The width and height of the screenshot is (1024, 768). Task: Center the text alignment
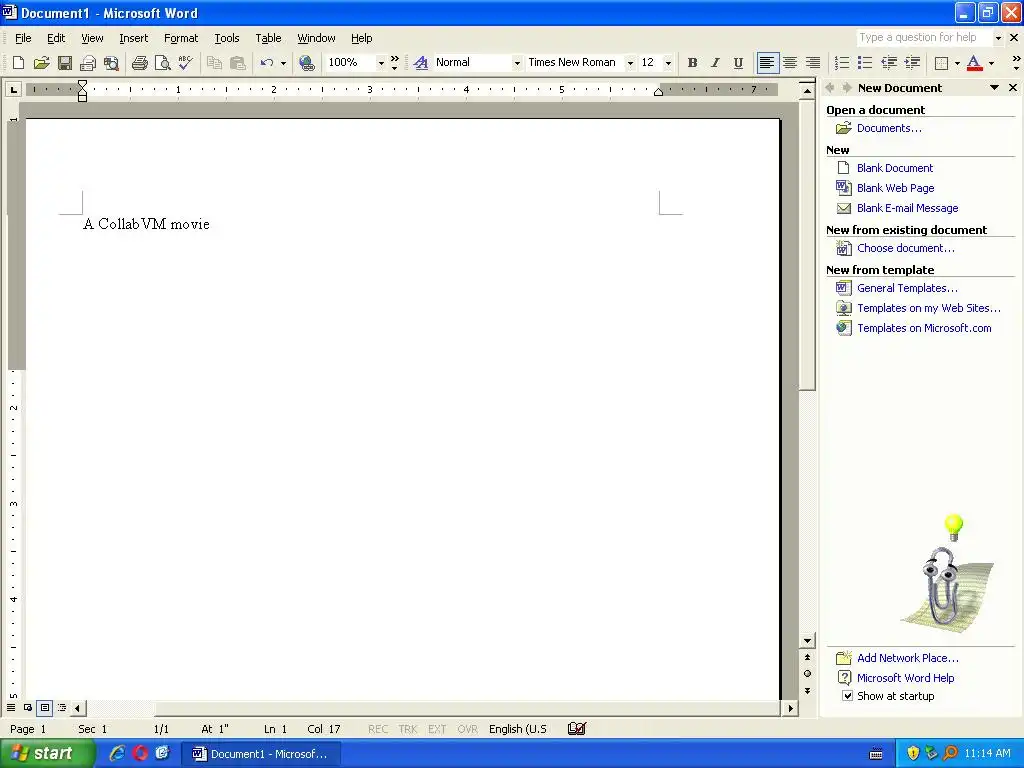click(x=790, y=63)
